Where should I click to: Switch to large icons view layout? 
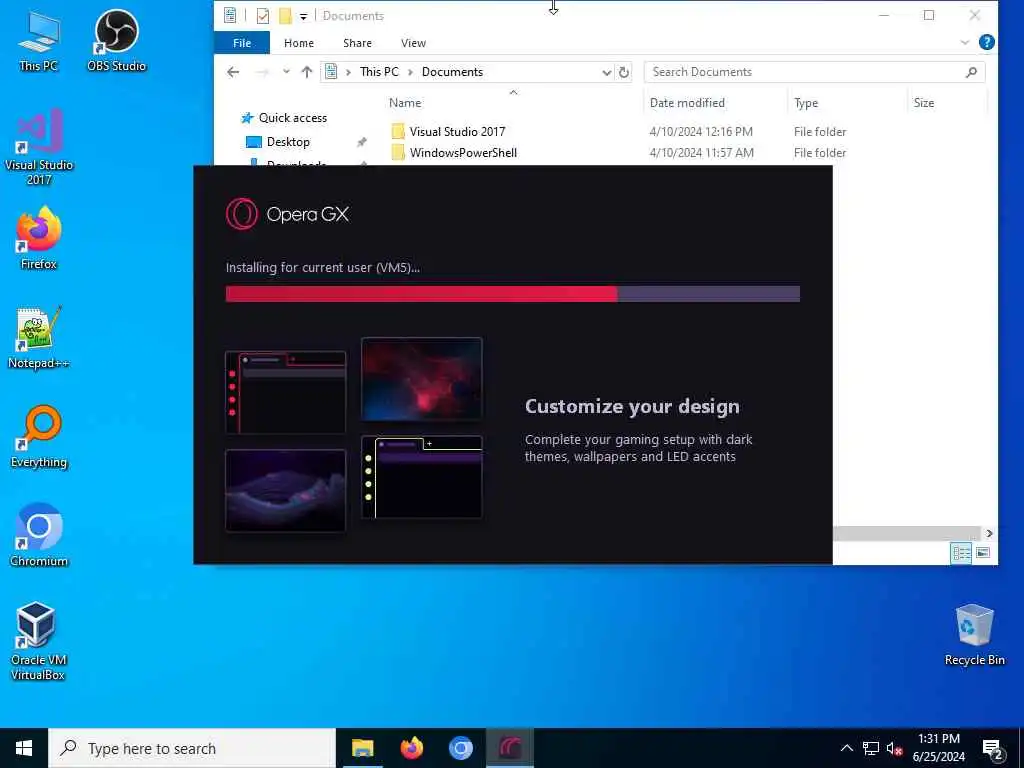click(983, 553)
